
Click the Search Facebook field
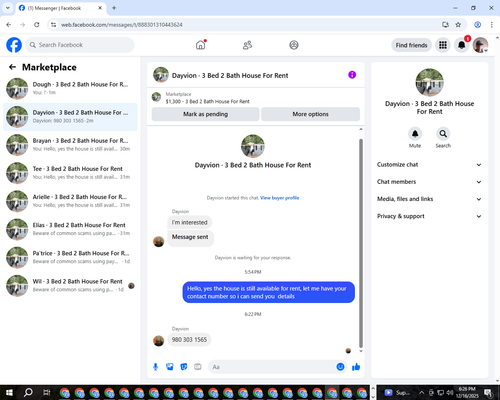[x=80, y=45]
